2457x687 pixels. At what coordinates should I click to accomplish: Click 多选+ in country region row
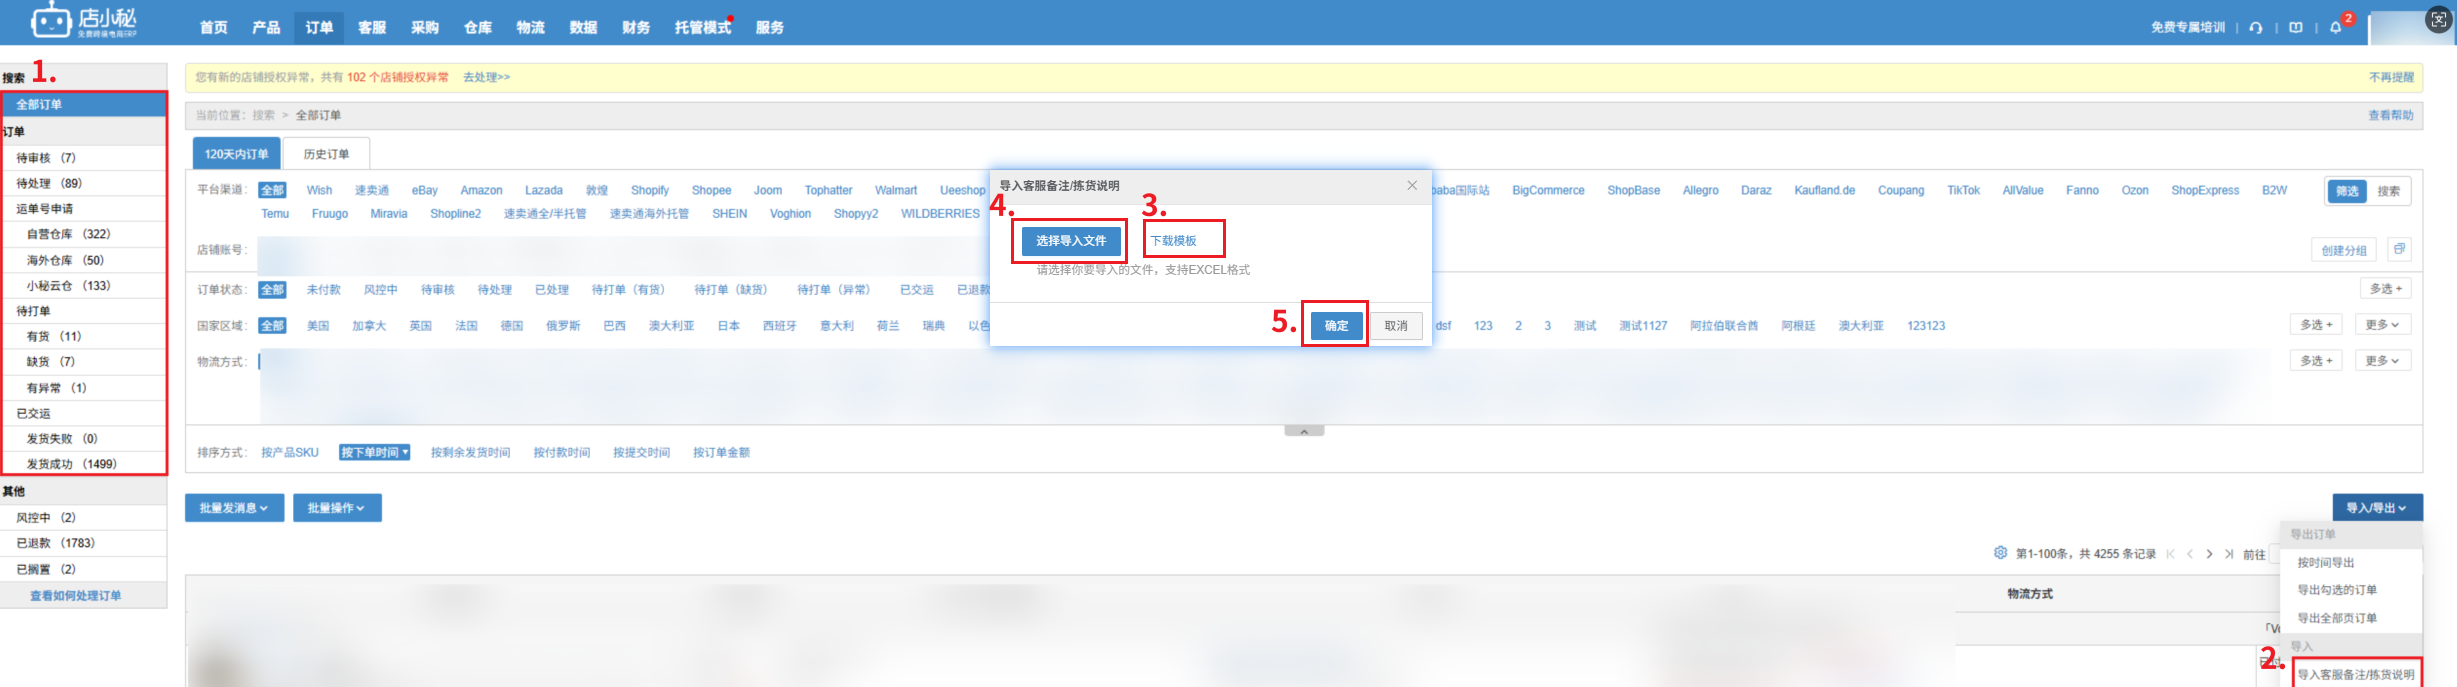pos(2316,325)
